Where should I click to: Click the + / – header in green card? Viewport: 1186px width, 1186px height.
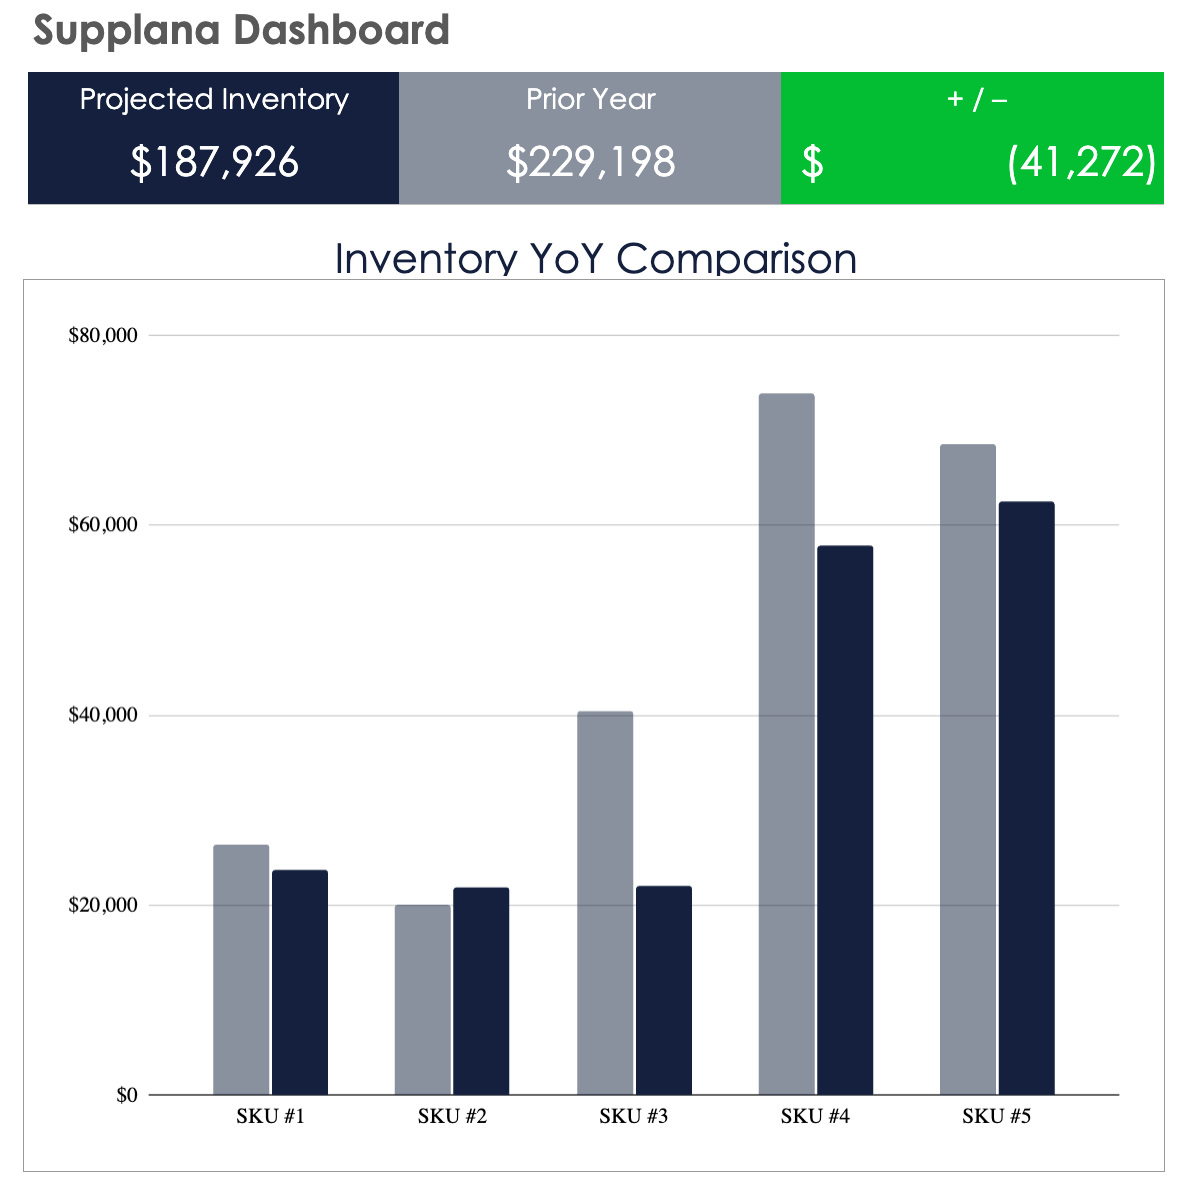click(x=976, y=99)
